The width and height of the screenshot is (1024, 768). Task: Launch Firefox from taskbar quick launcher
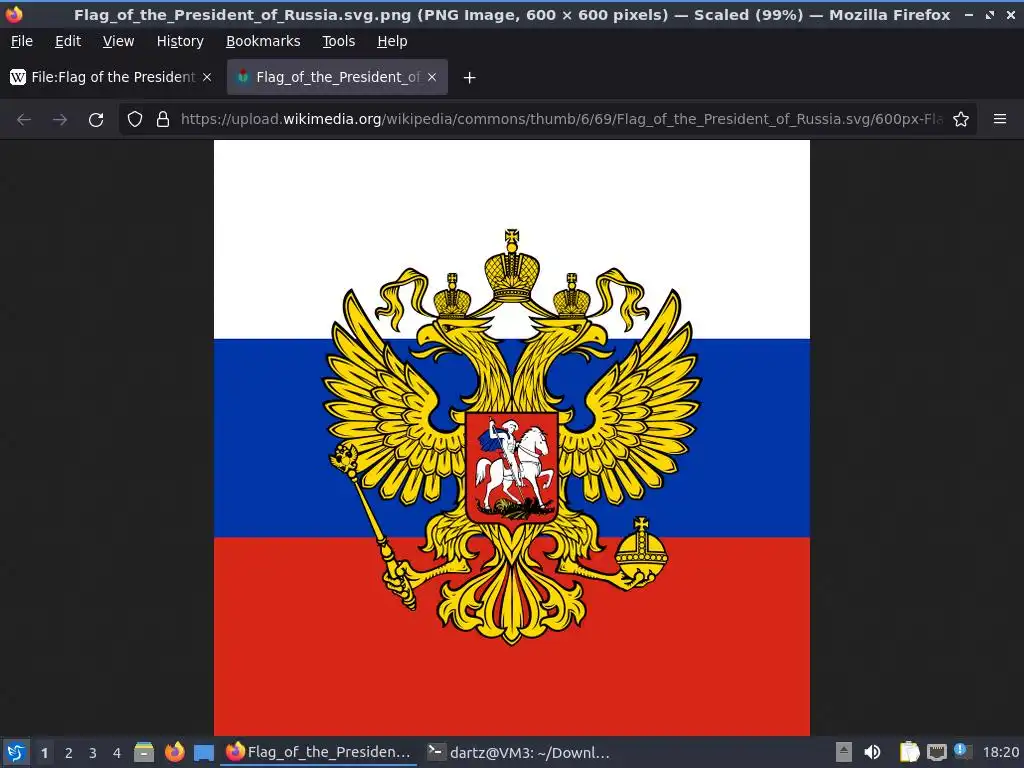pos(174,752)
